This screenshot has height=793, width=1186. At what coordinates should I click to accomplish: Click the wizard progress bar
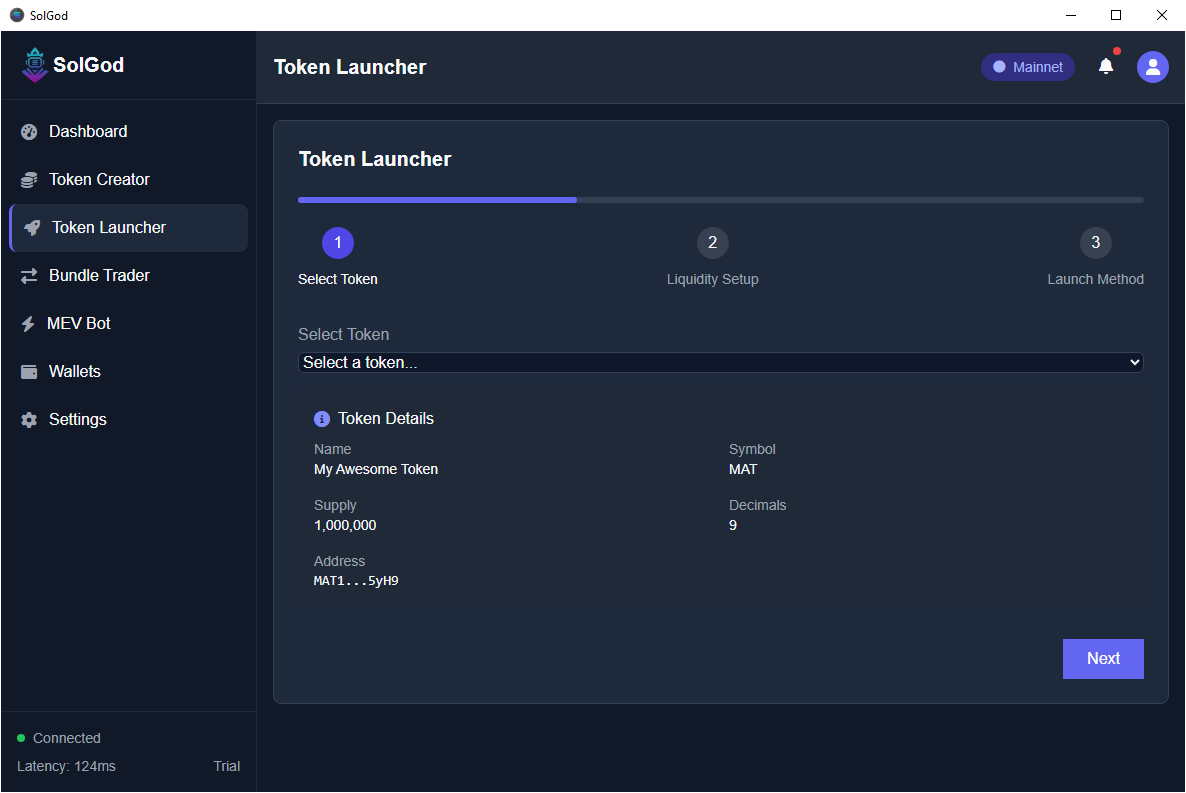pos(719,199)
